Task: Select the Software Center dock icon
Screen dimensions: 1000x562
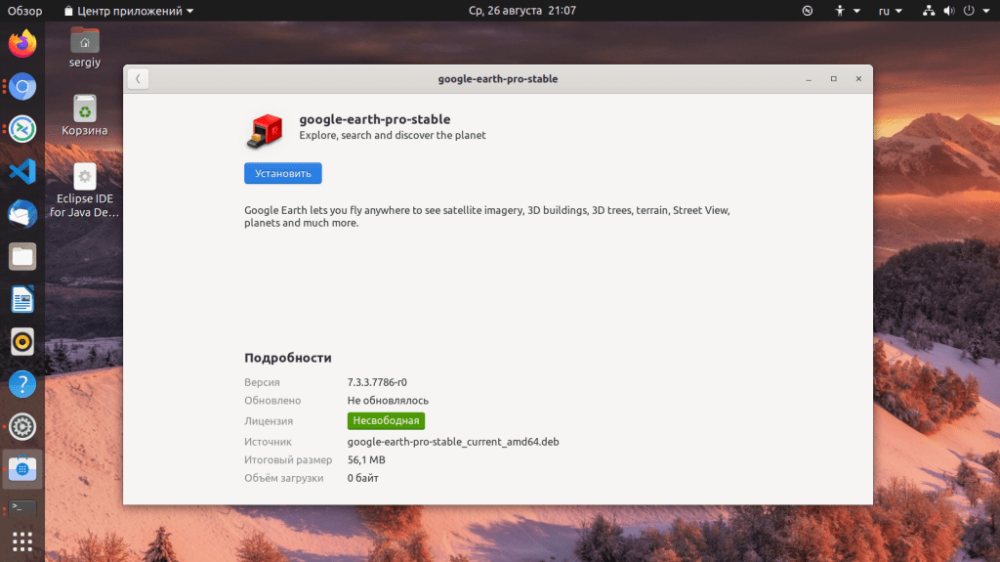Action: click(22, 469)
